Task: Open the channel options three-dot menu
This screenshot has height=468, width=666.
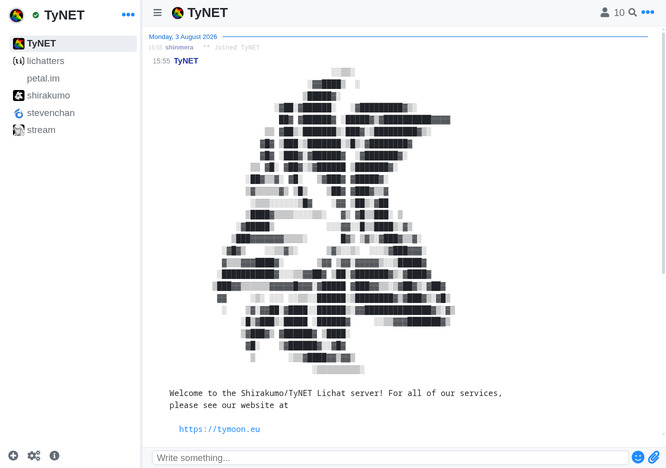Action: point(647,12)
